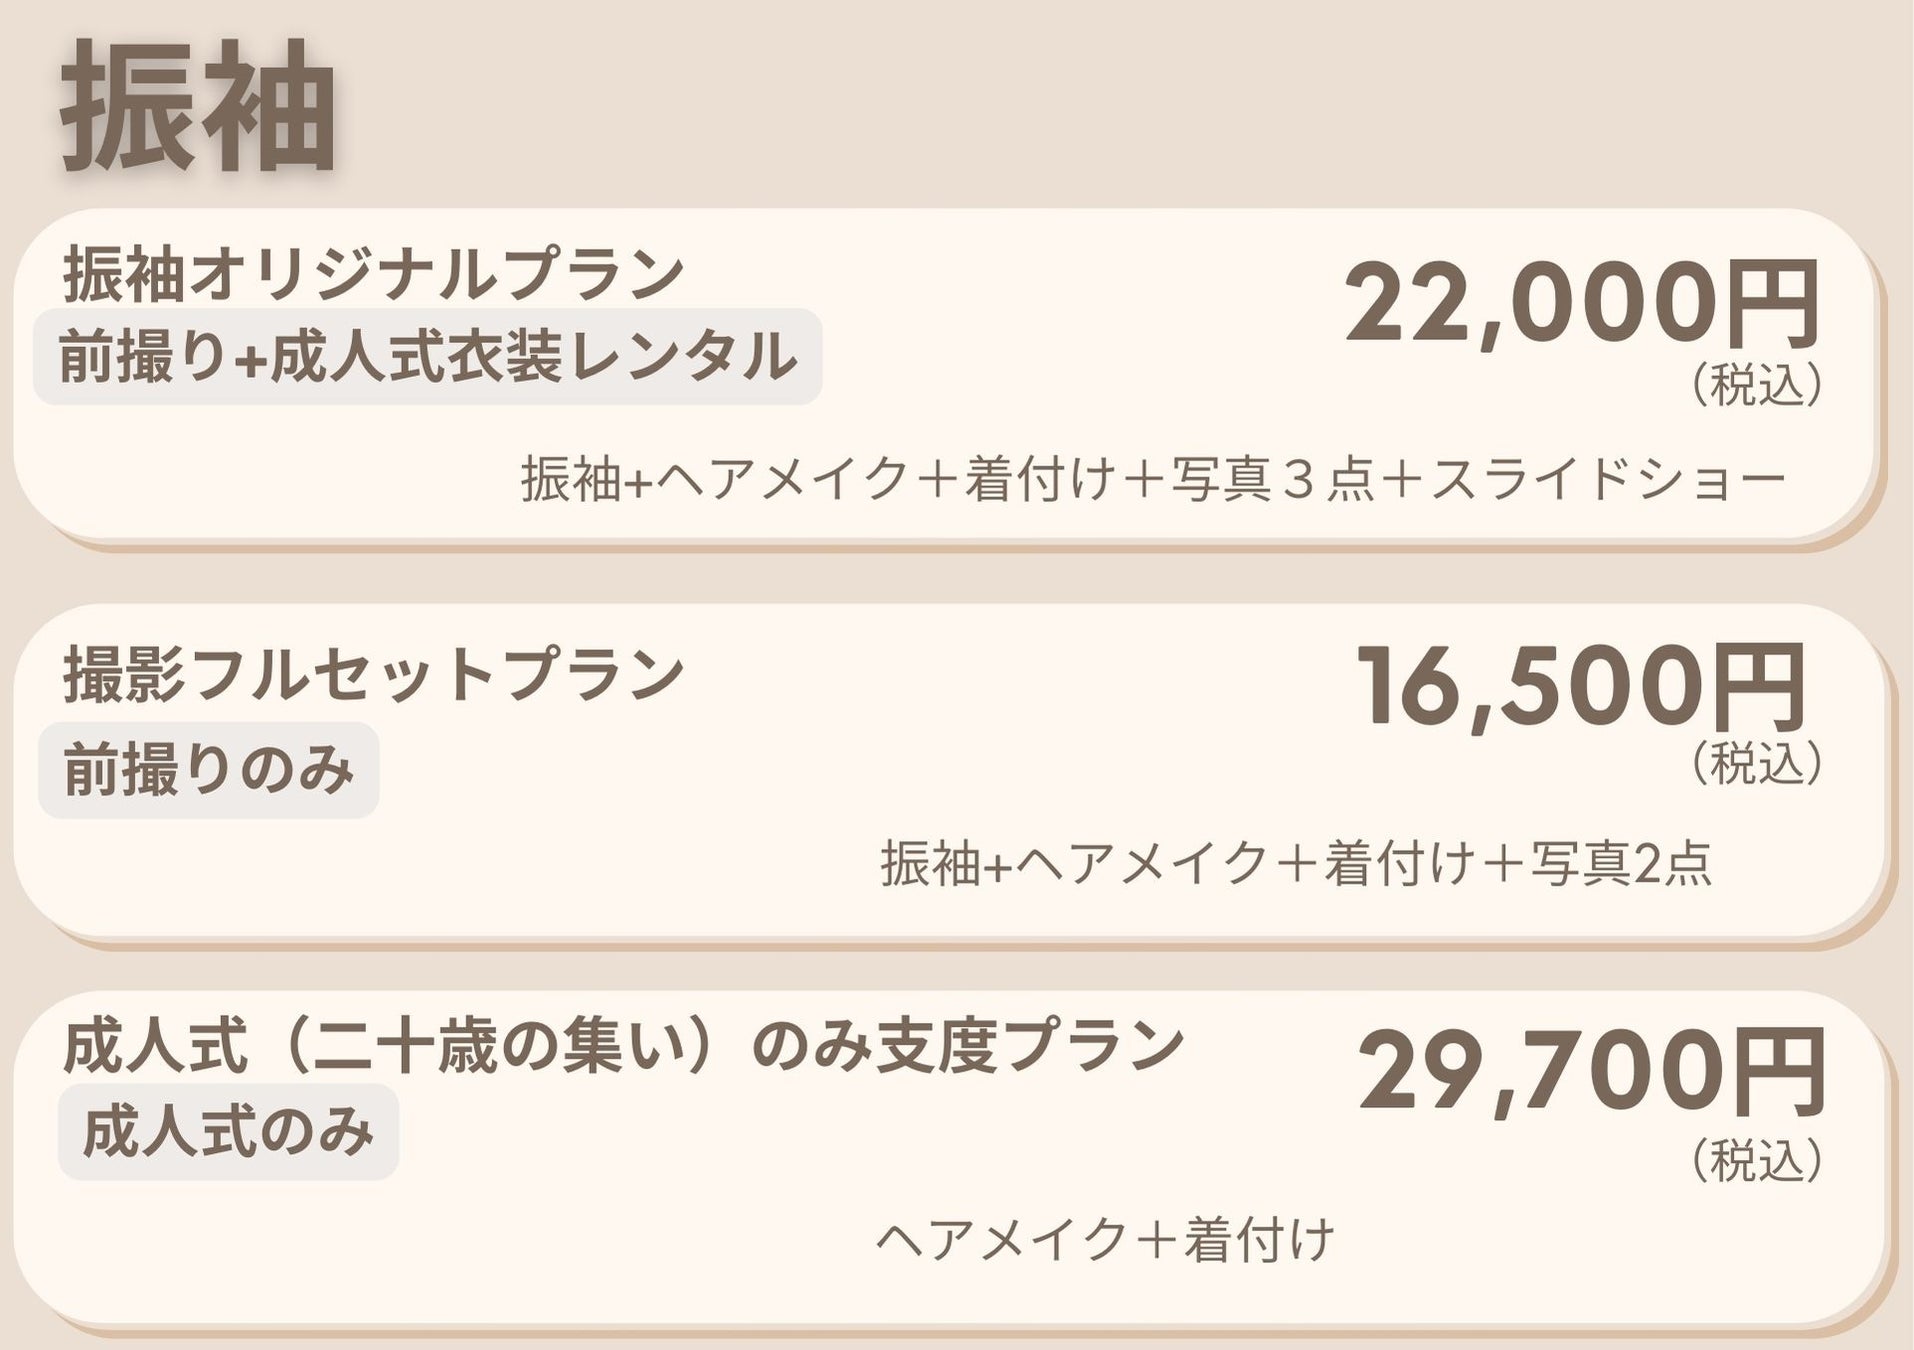Image resolution: width=1914 pixels, height=1350 pixels.
Task: Open the 撮影フルセットプラン plan title
Action: (373, 675)
